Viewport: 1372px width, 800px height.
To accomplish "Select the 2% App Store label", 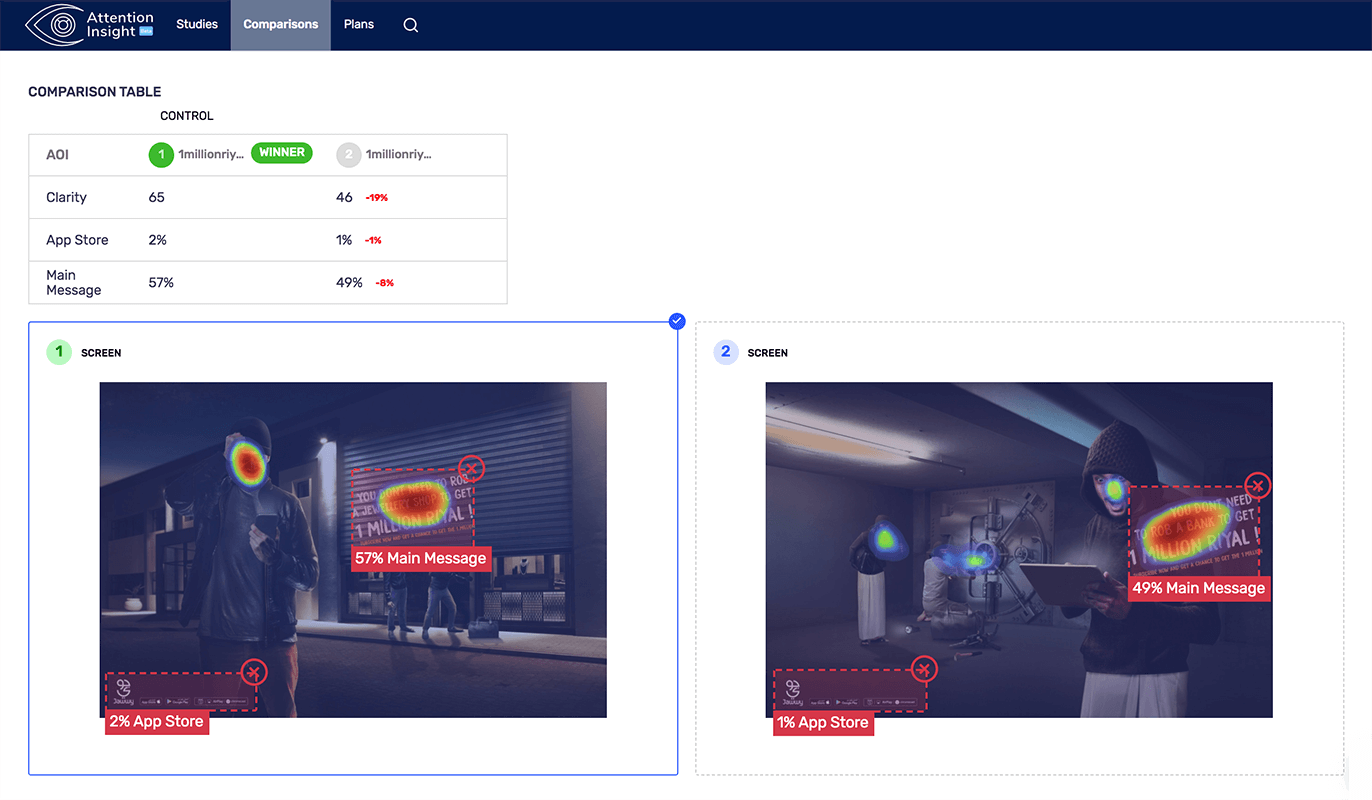I will pyautogui.click(x=157, y=722).
